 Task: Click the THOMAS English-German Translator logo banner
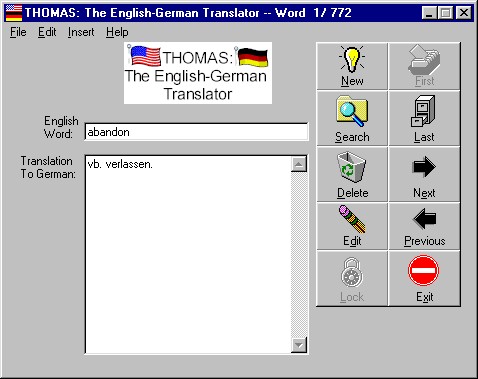click(x=198, y=73)
